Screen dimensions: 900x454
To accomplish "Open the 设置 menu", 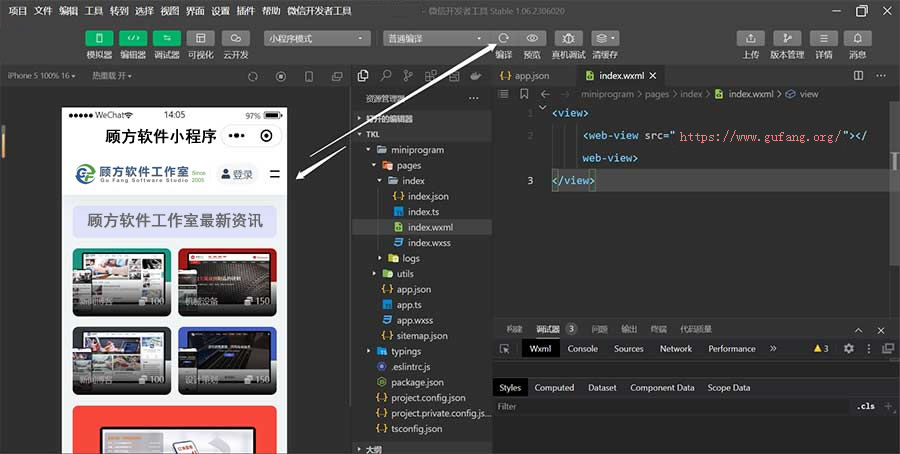I will point(220,11).
